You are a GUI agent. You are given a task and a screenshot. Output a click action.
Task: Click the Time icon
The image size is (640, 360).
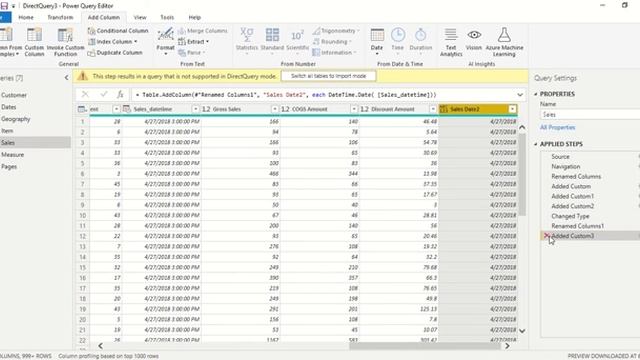coord(398,40)
